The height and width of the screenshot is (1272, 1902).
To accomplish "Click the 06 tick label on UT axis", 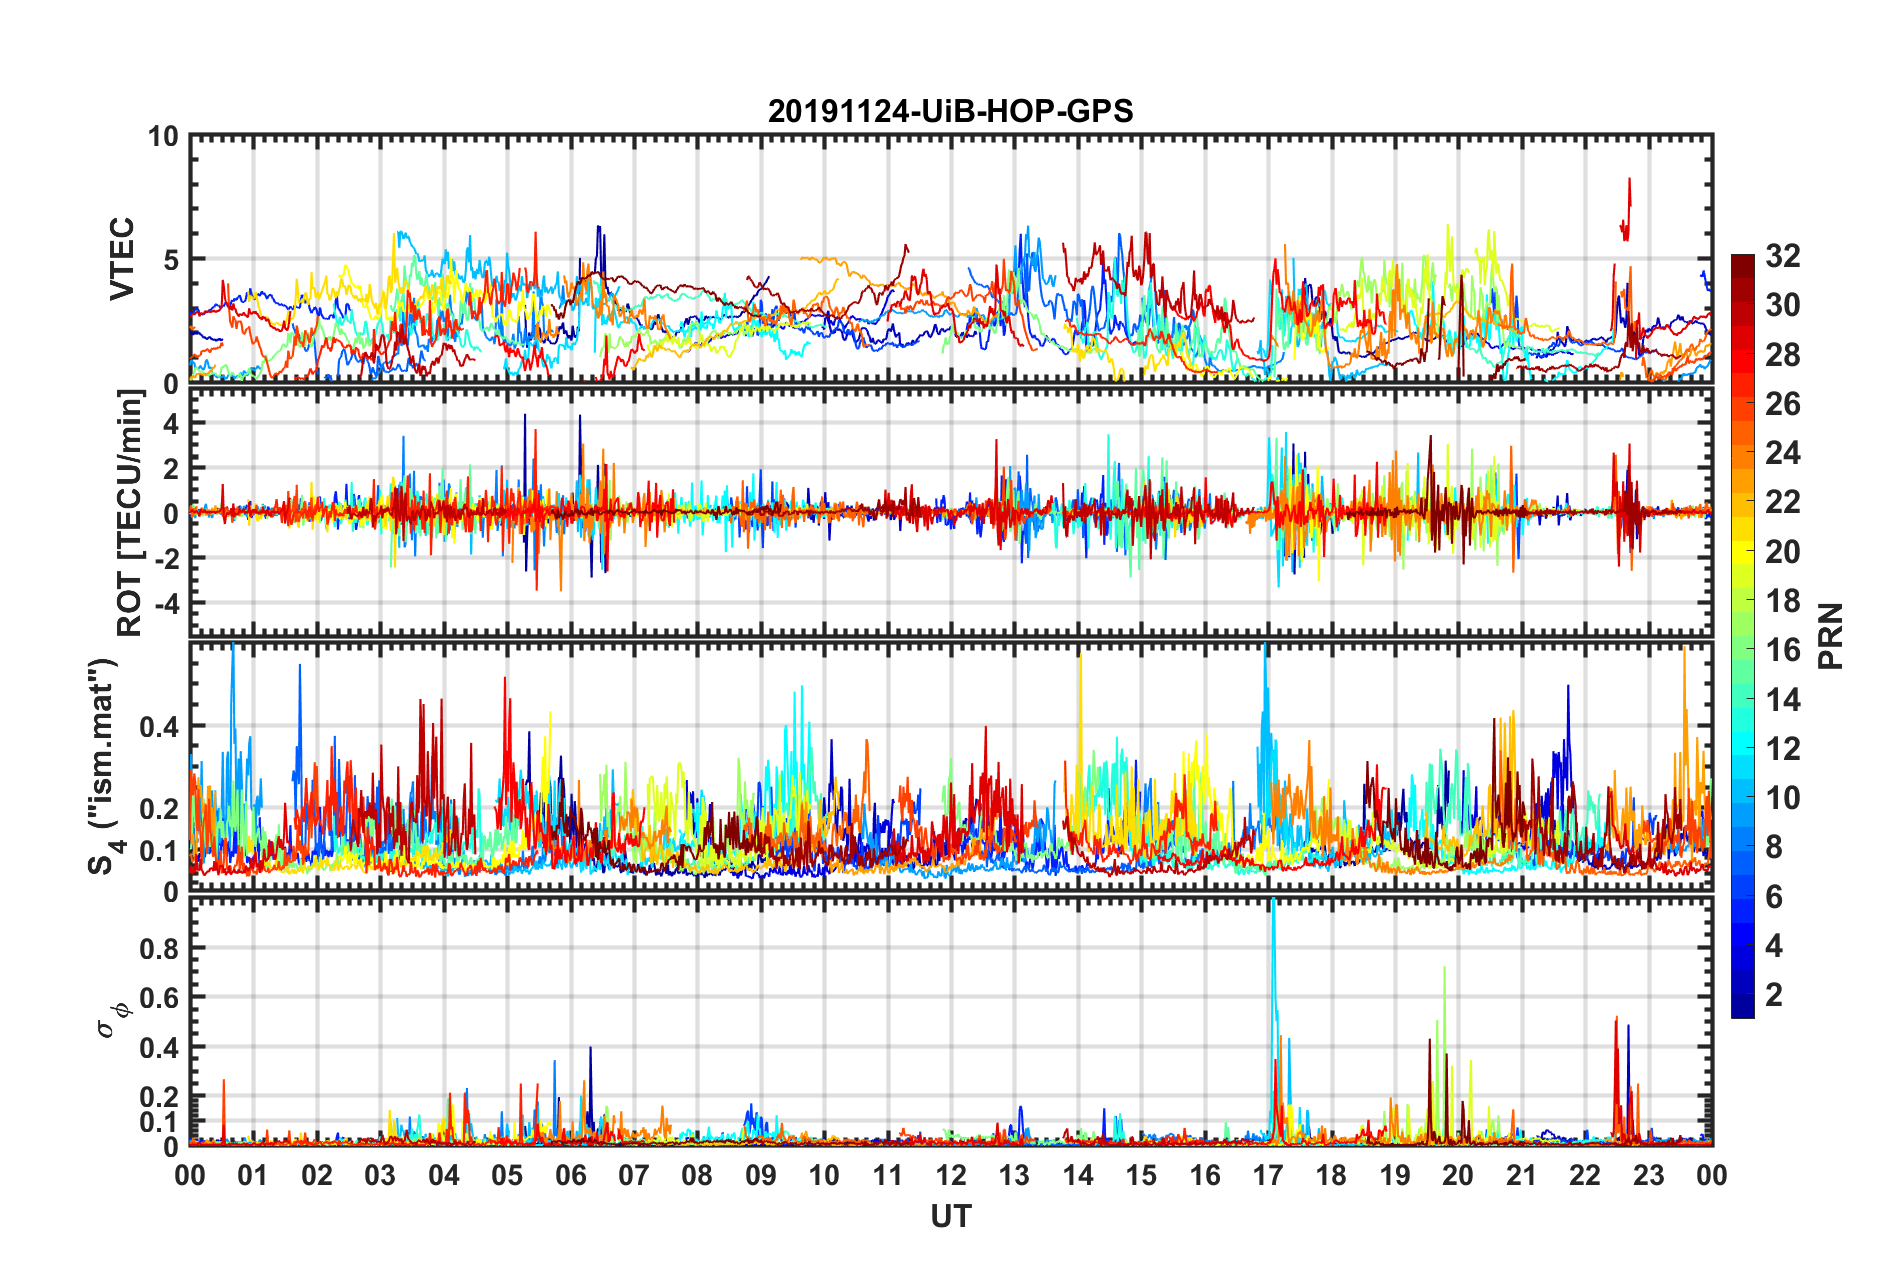I will pos(571,1175).
